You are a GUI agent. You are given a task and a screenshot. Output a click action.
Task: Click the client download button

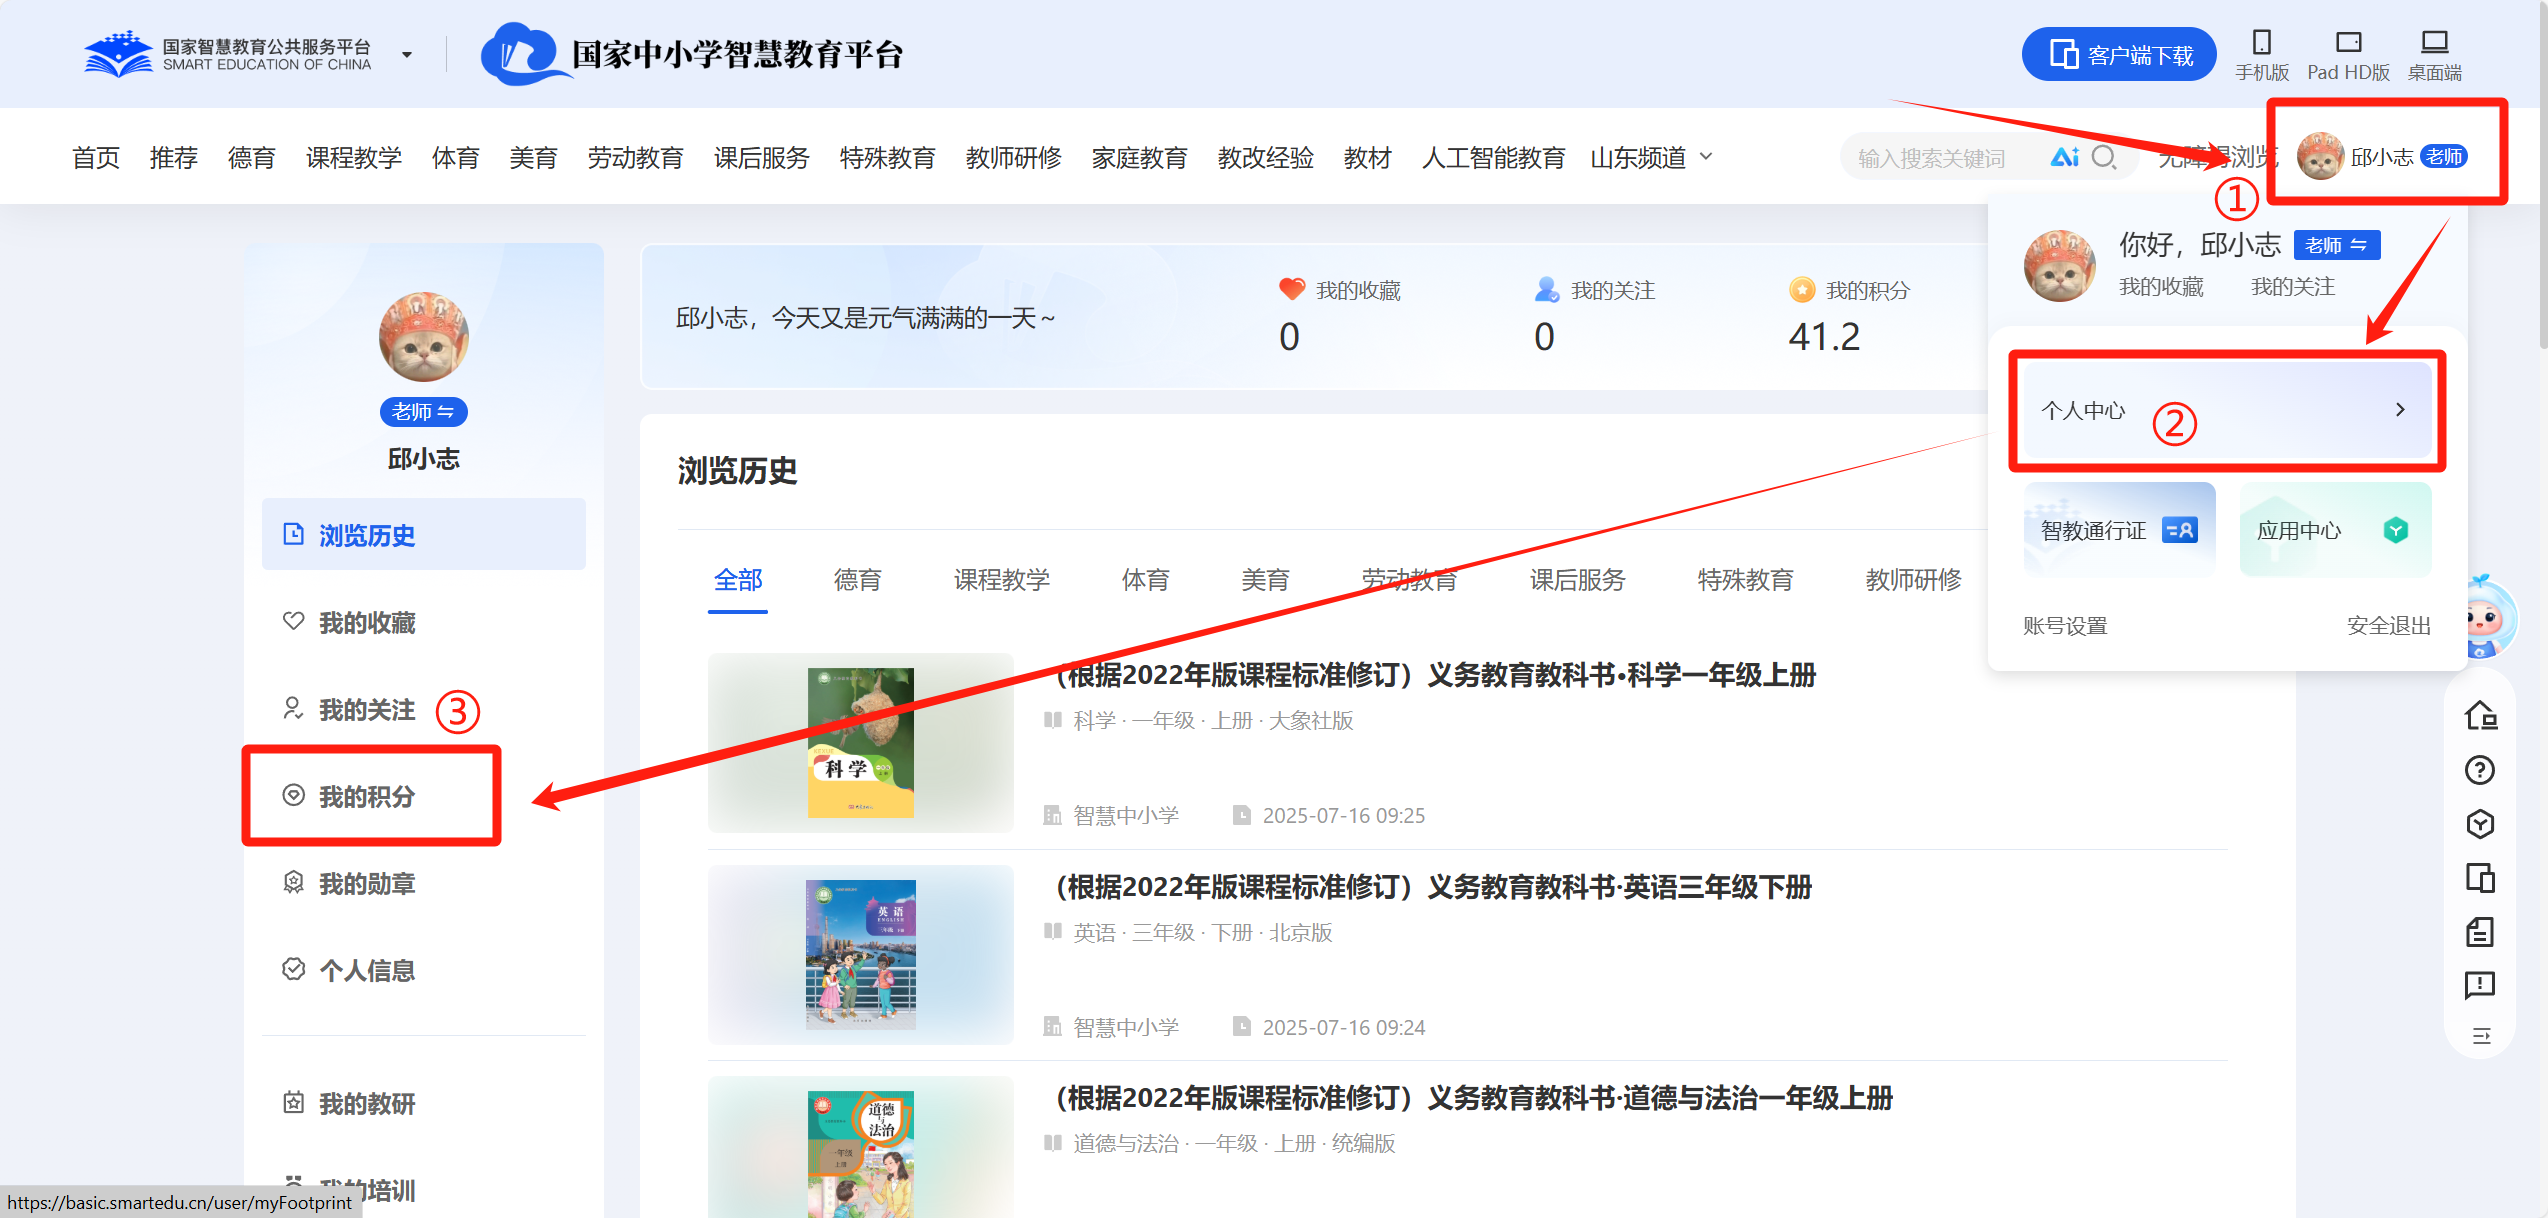click(2118, 55)
